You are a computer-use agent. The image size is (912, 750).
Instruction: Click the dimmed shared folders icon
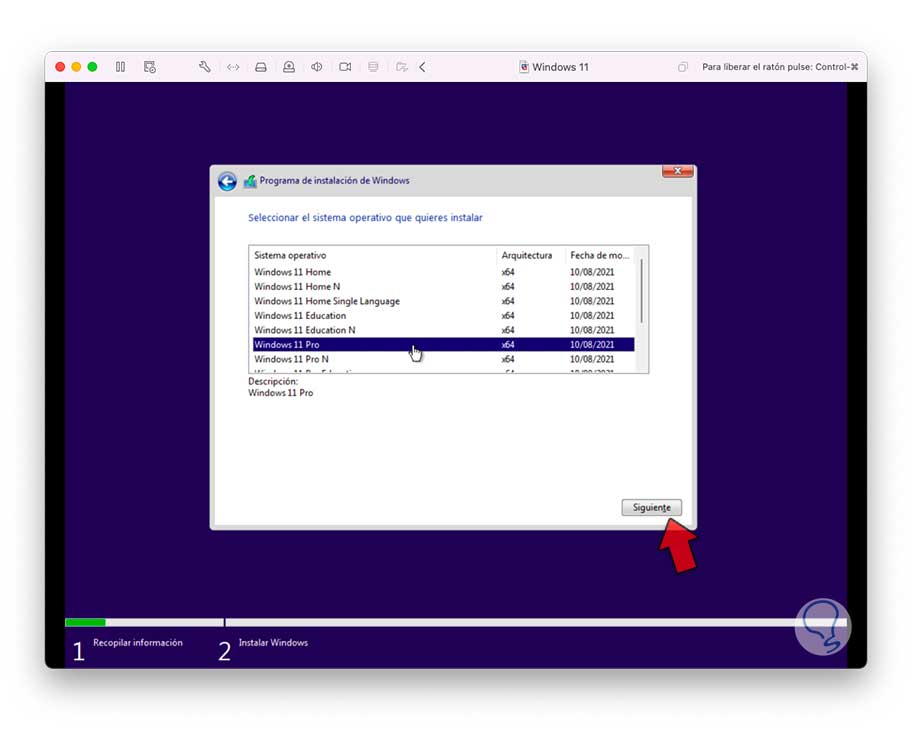(401, 67)
